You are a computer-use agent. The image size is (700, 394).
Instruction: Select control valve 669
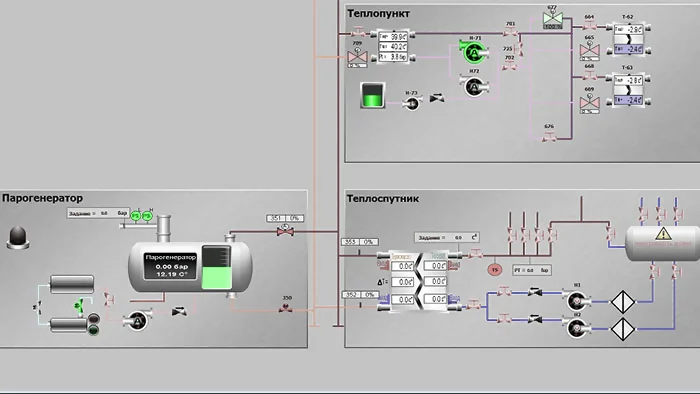pos(589,103)
